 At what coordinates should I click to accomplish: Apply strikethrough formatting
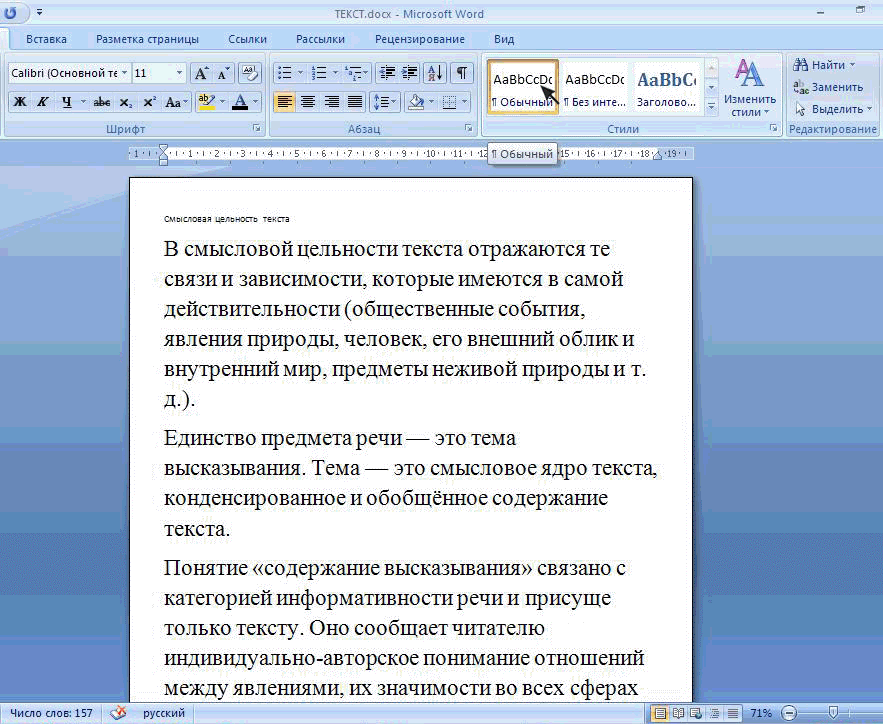(101, 102)
